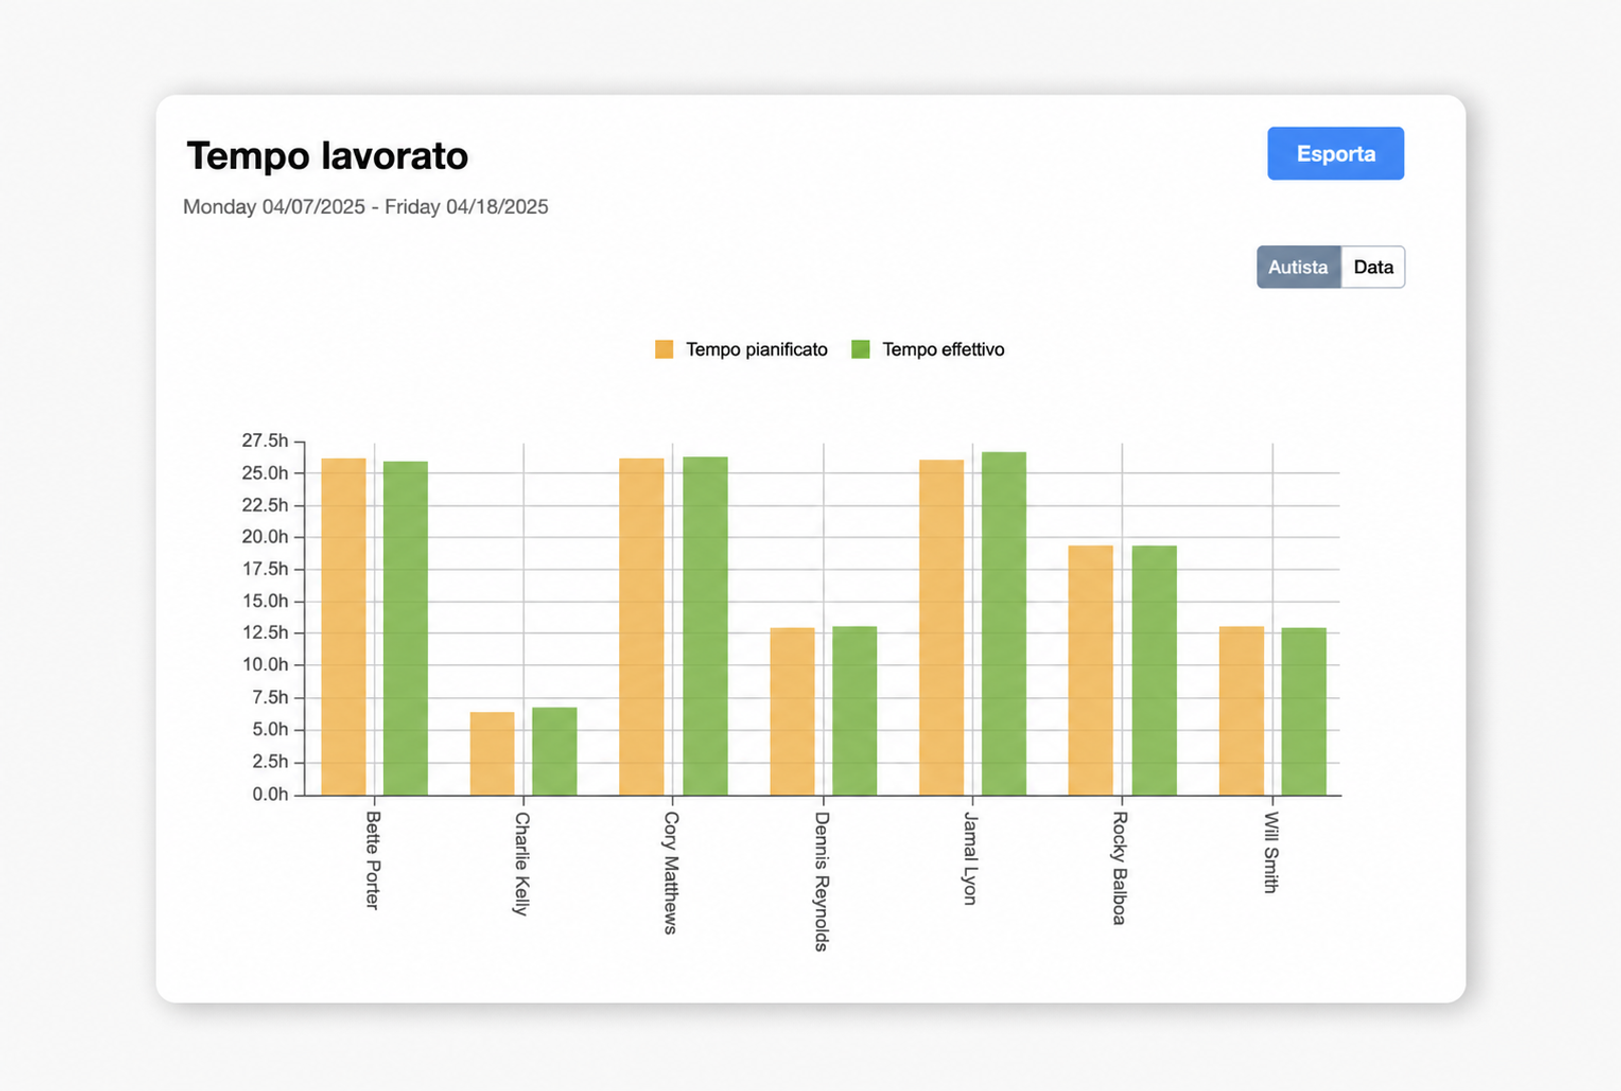Click the Jamal Lyon axis label
Image resolution: width=1621 pixels, height=1091 pixels.
pos(970,858)
